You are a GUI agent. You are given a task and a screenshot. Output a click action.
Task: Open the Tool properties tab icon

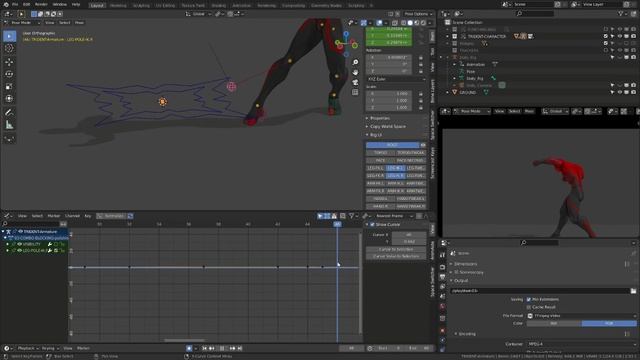point(442,255)
